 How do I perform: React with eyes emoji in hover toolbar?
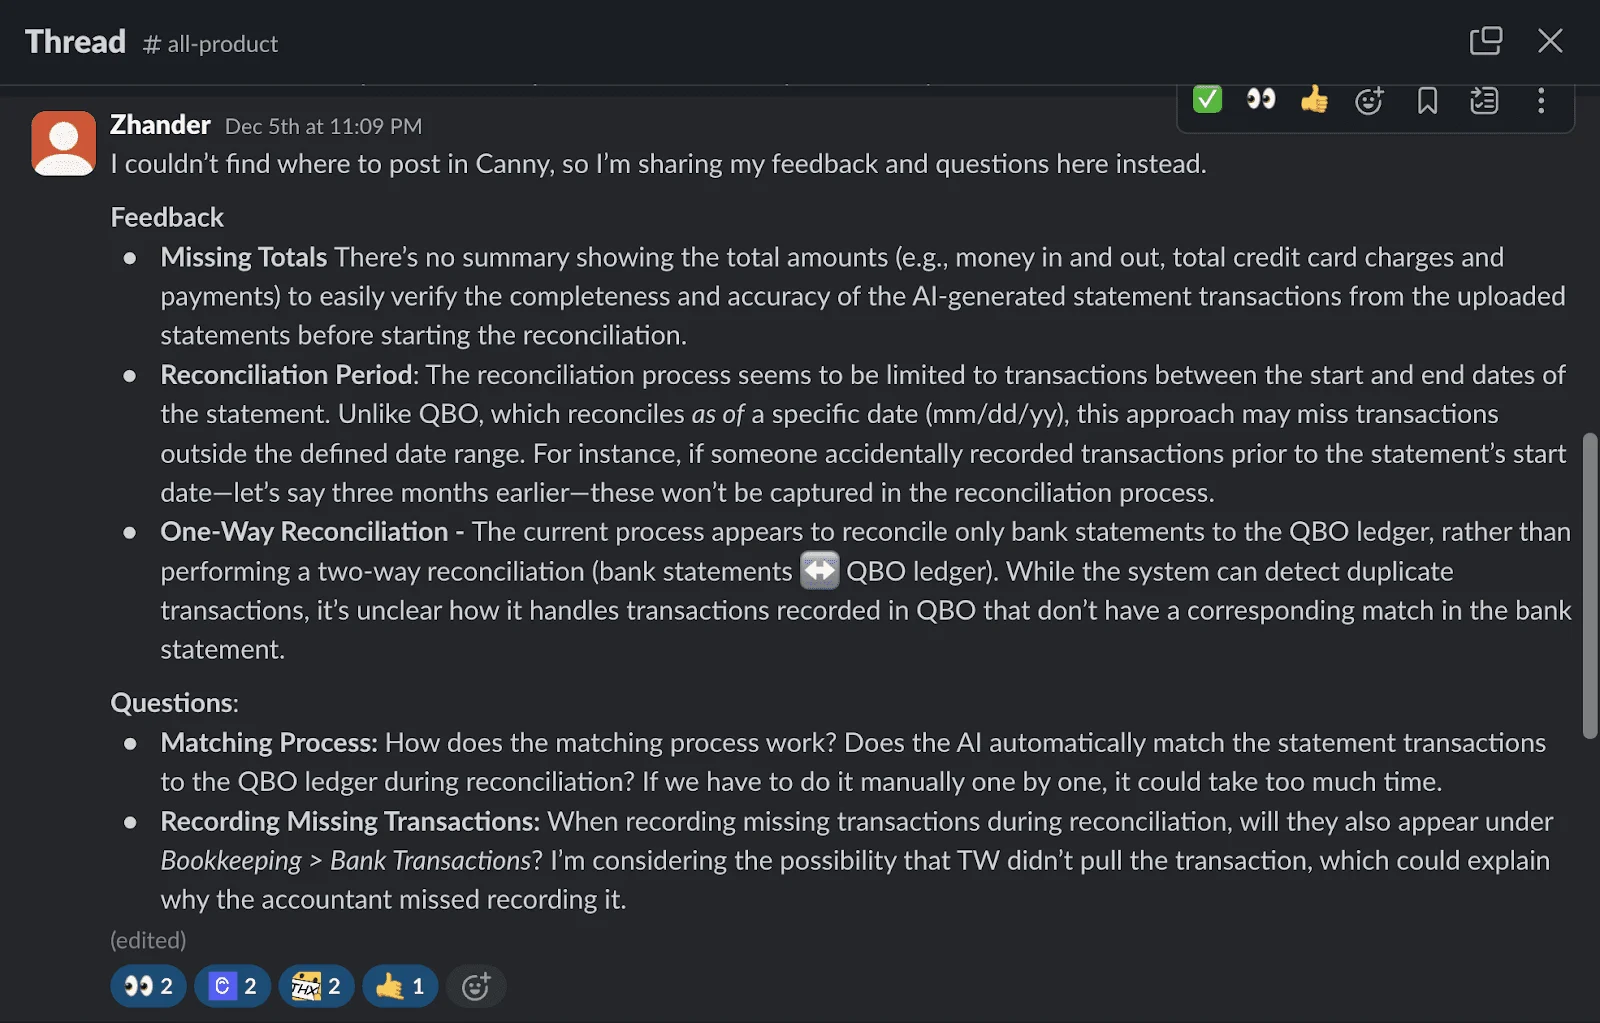[x=1261, y=100]
